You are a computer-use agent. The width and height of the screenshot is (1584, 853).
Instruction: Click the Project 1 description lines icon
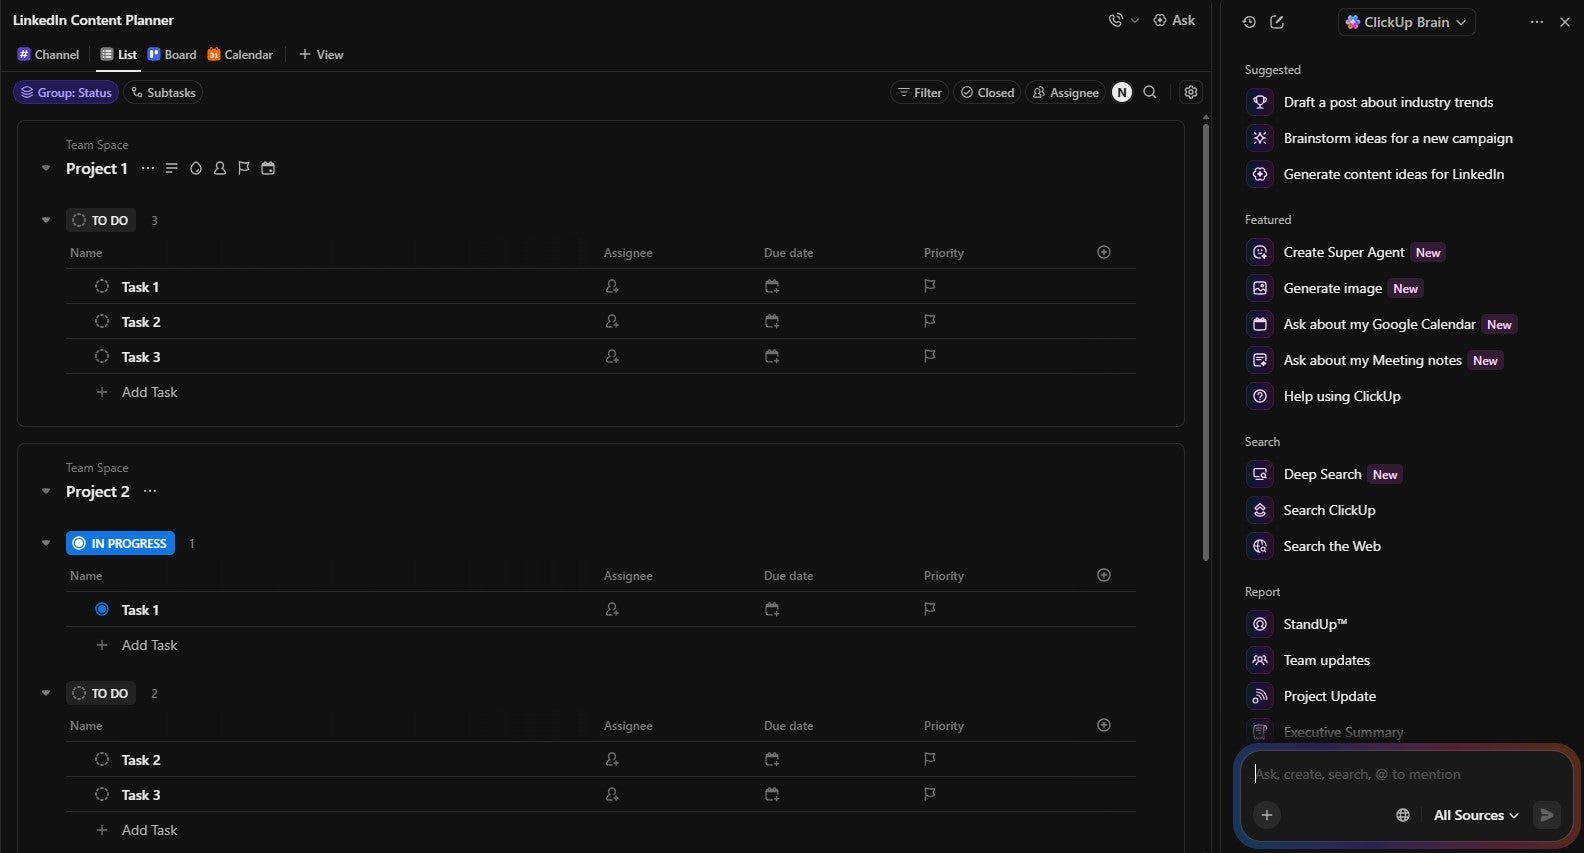172,168
